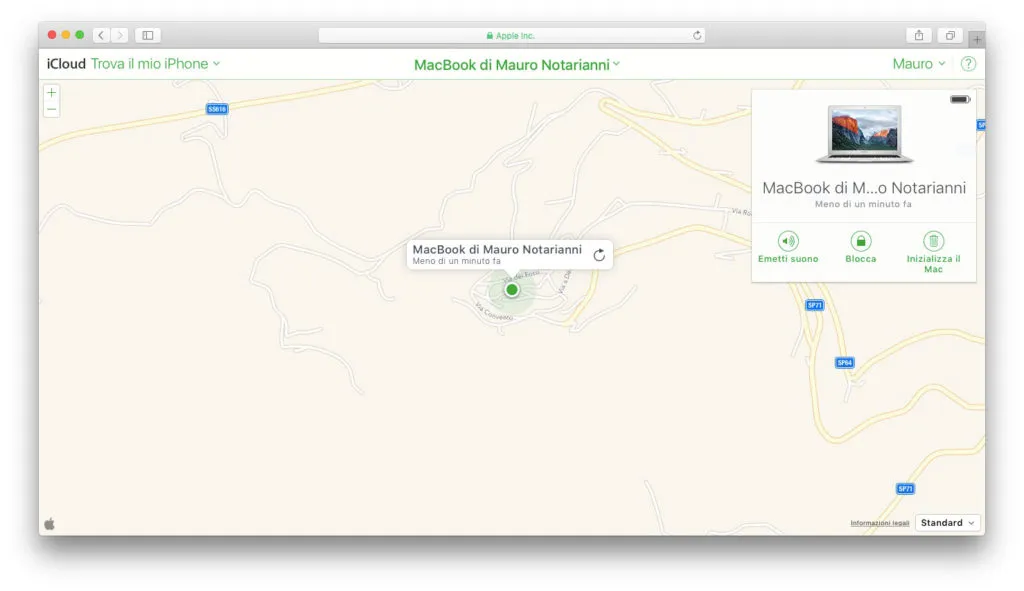This screenshot has height=591, width=1024.
Task: Zoom out with the minus map control
Action: (x=51, y=108)
